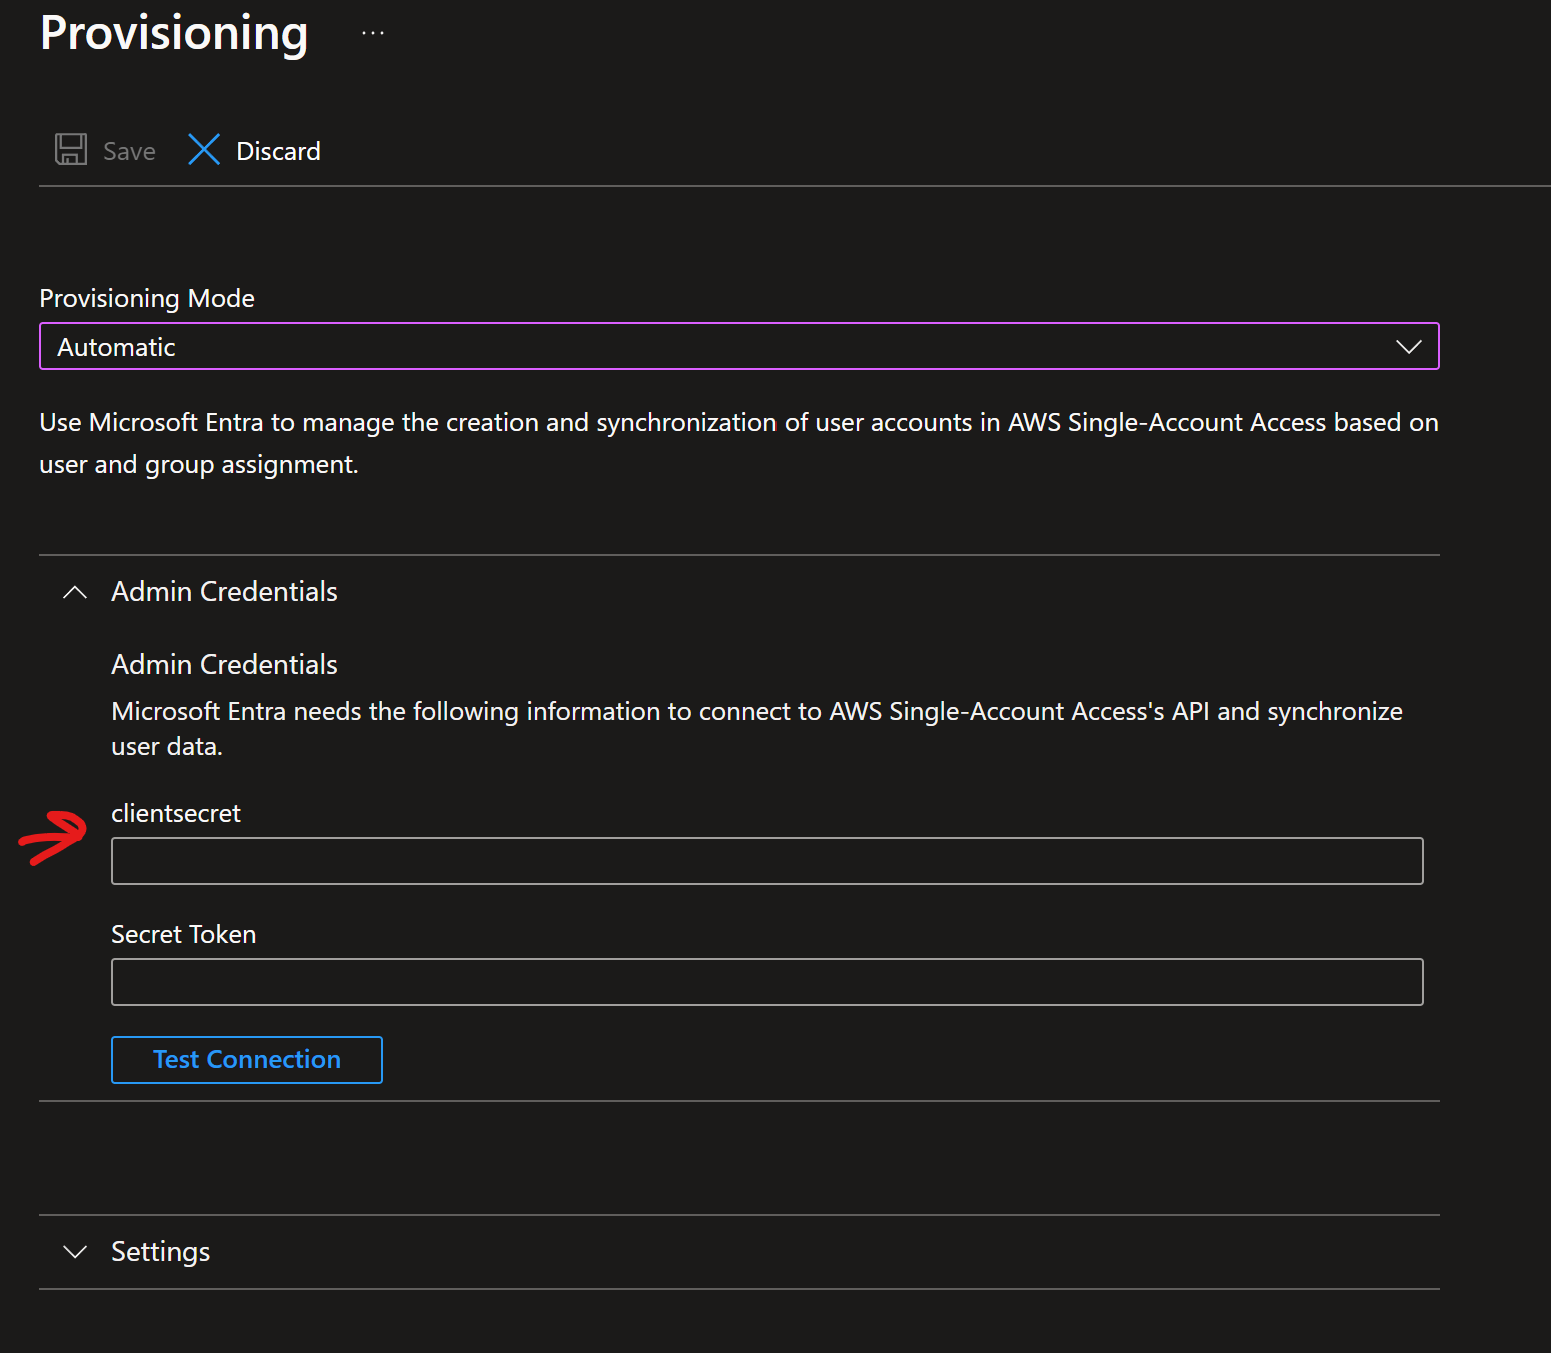Expand the Settings section
The image size is (1552, 1354).
[x=75, y=1252]
